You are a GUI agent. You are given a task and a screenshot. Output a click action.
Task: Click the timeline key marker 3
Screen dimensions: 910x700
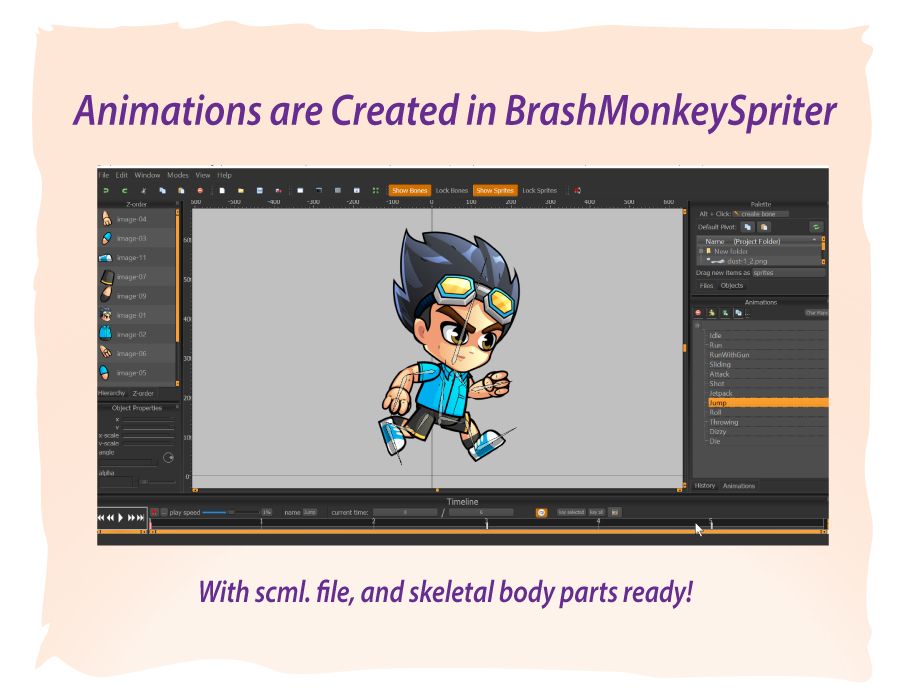click(486, 524)
